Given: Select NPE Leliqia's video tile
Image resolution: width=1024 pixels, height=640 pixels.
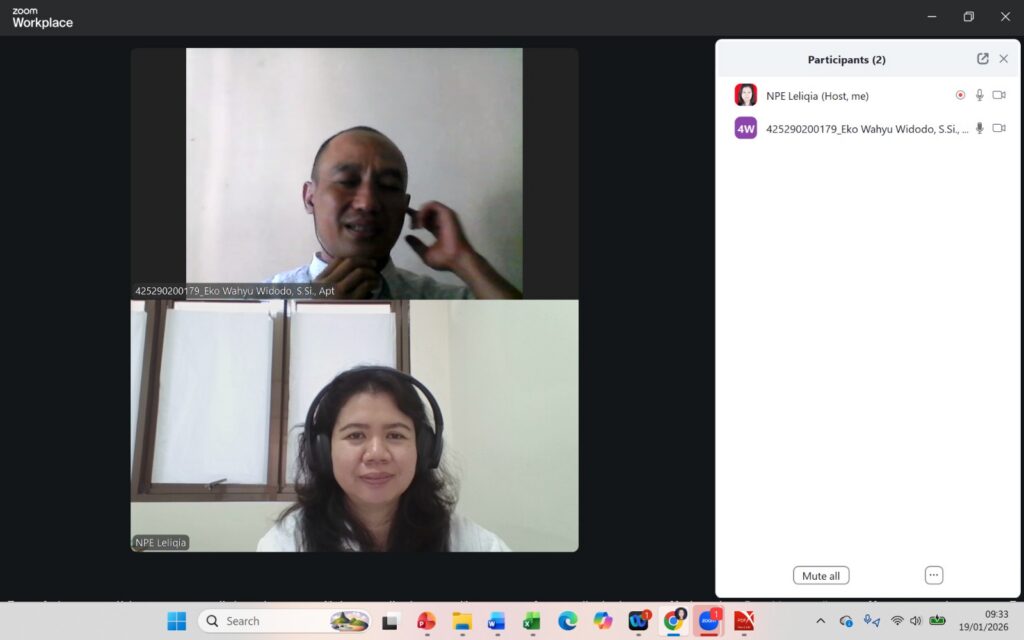Looking at the screenshot, I should point(354,425).
